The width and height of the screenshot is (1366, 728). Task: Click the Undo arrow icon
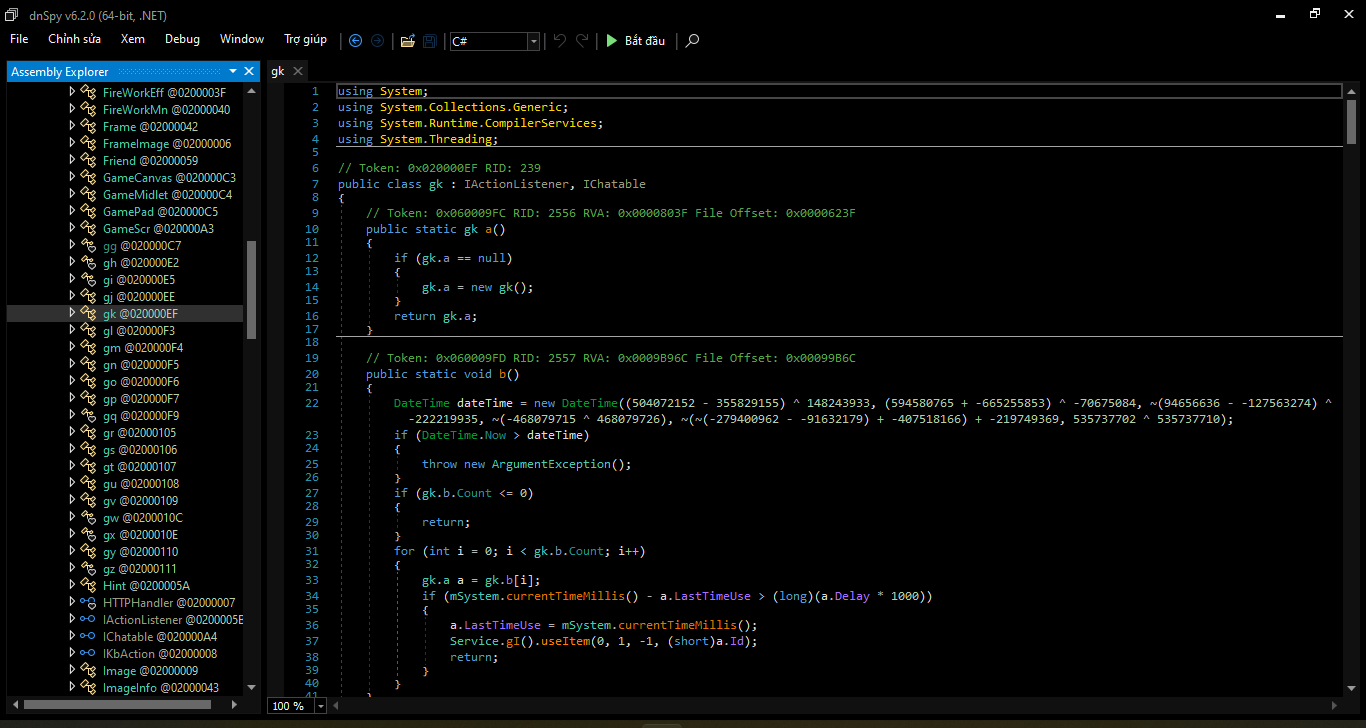[560, 41]
